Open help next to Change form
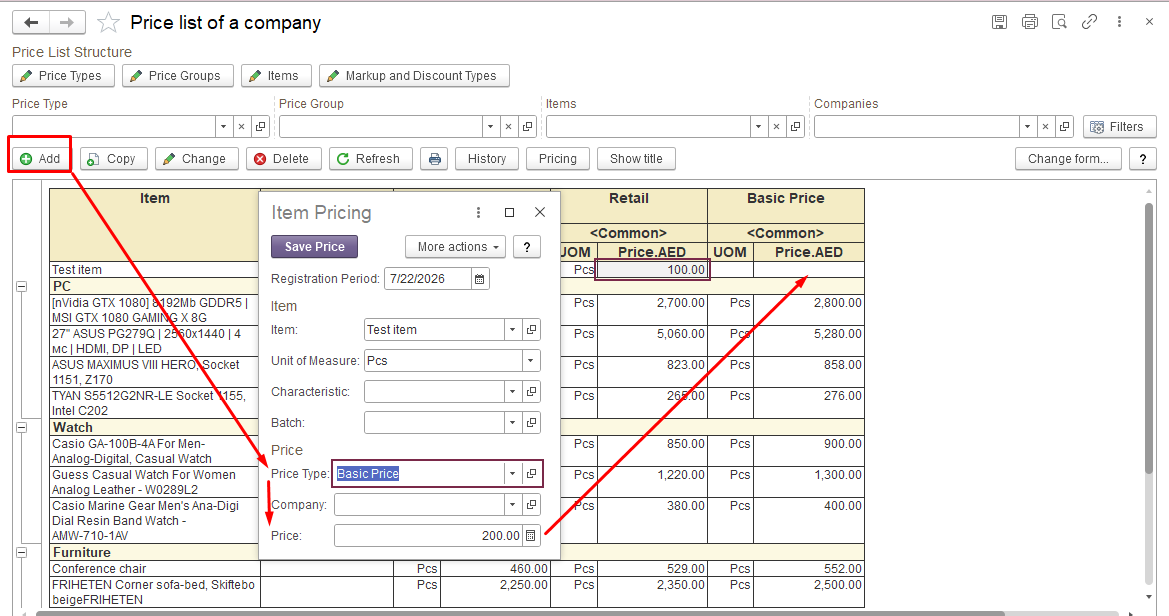Image resolution: width=1169 pixels, height=616 pixels. tap(1143, 159)
